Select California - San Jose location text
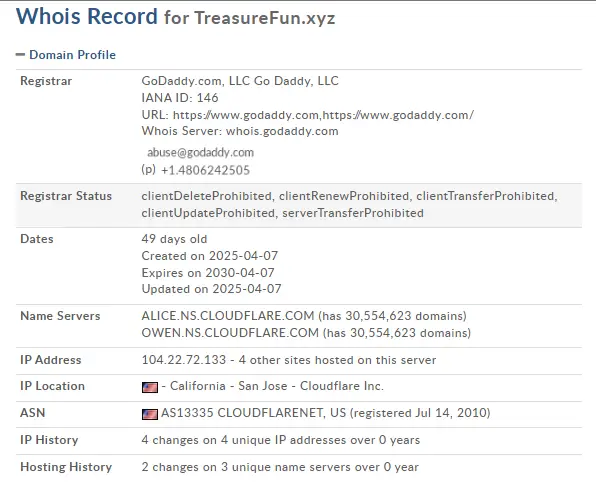Screen dimensions: 596x487 point(228,386)
